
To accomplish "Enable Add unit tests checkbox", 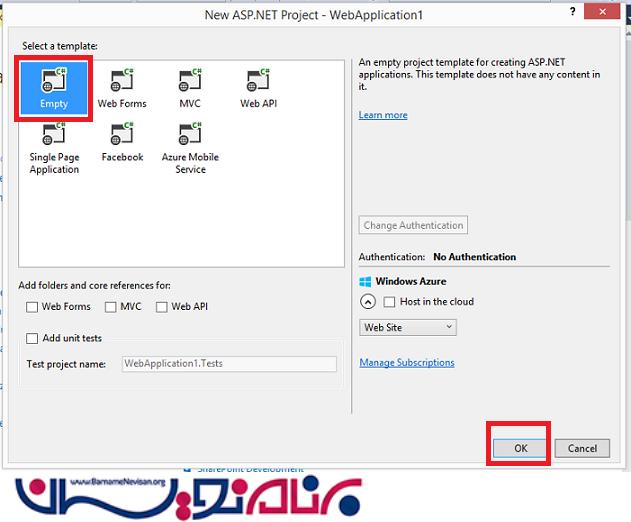I will [32, 338].
